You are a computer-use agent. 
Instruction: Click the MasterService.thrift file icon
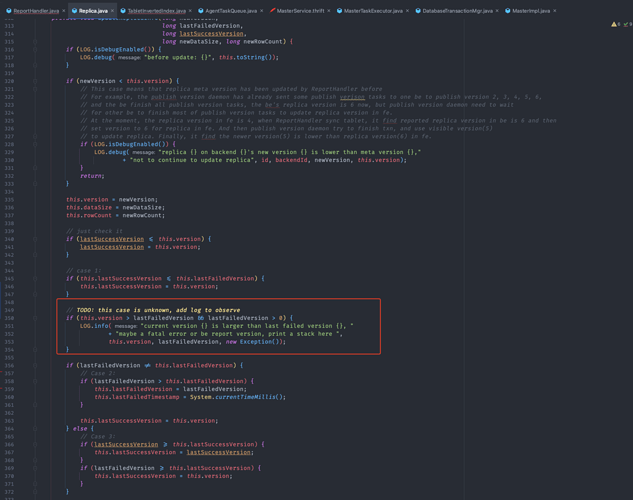tap(273, 11)
